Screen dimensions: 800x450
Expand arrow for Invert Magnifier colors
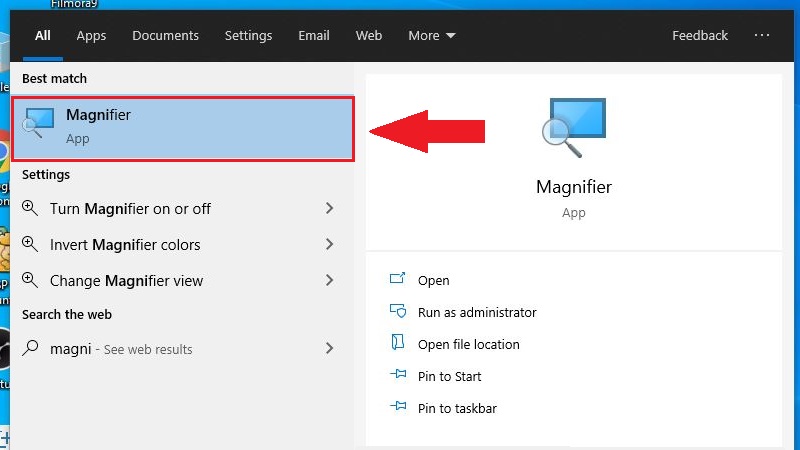[329, 245]
